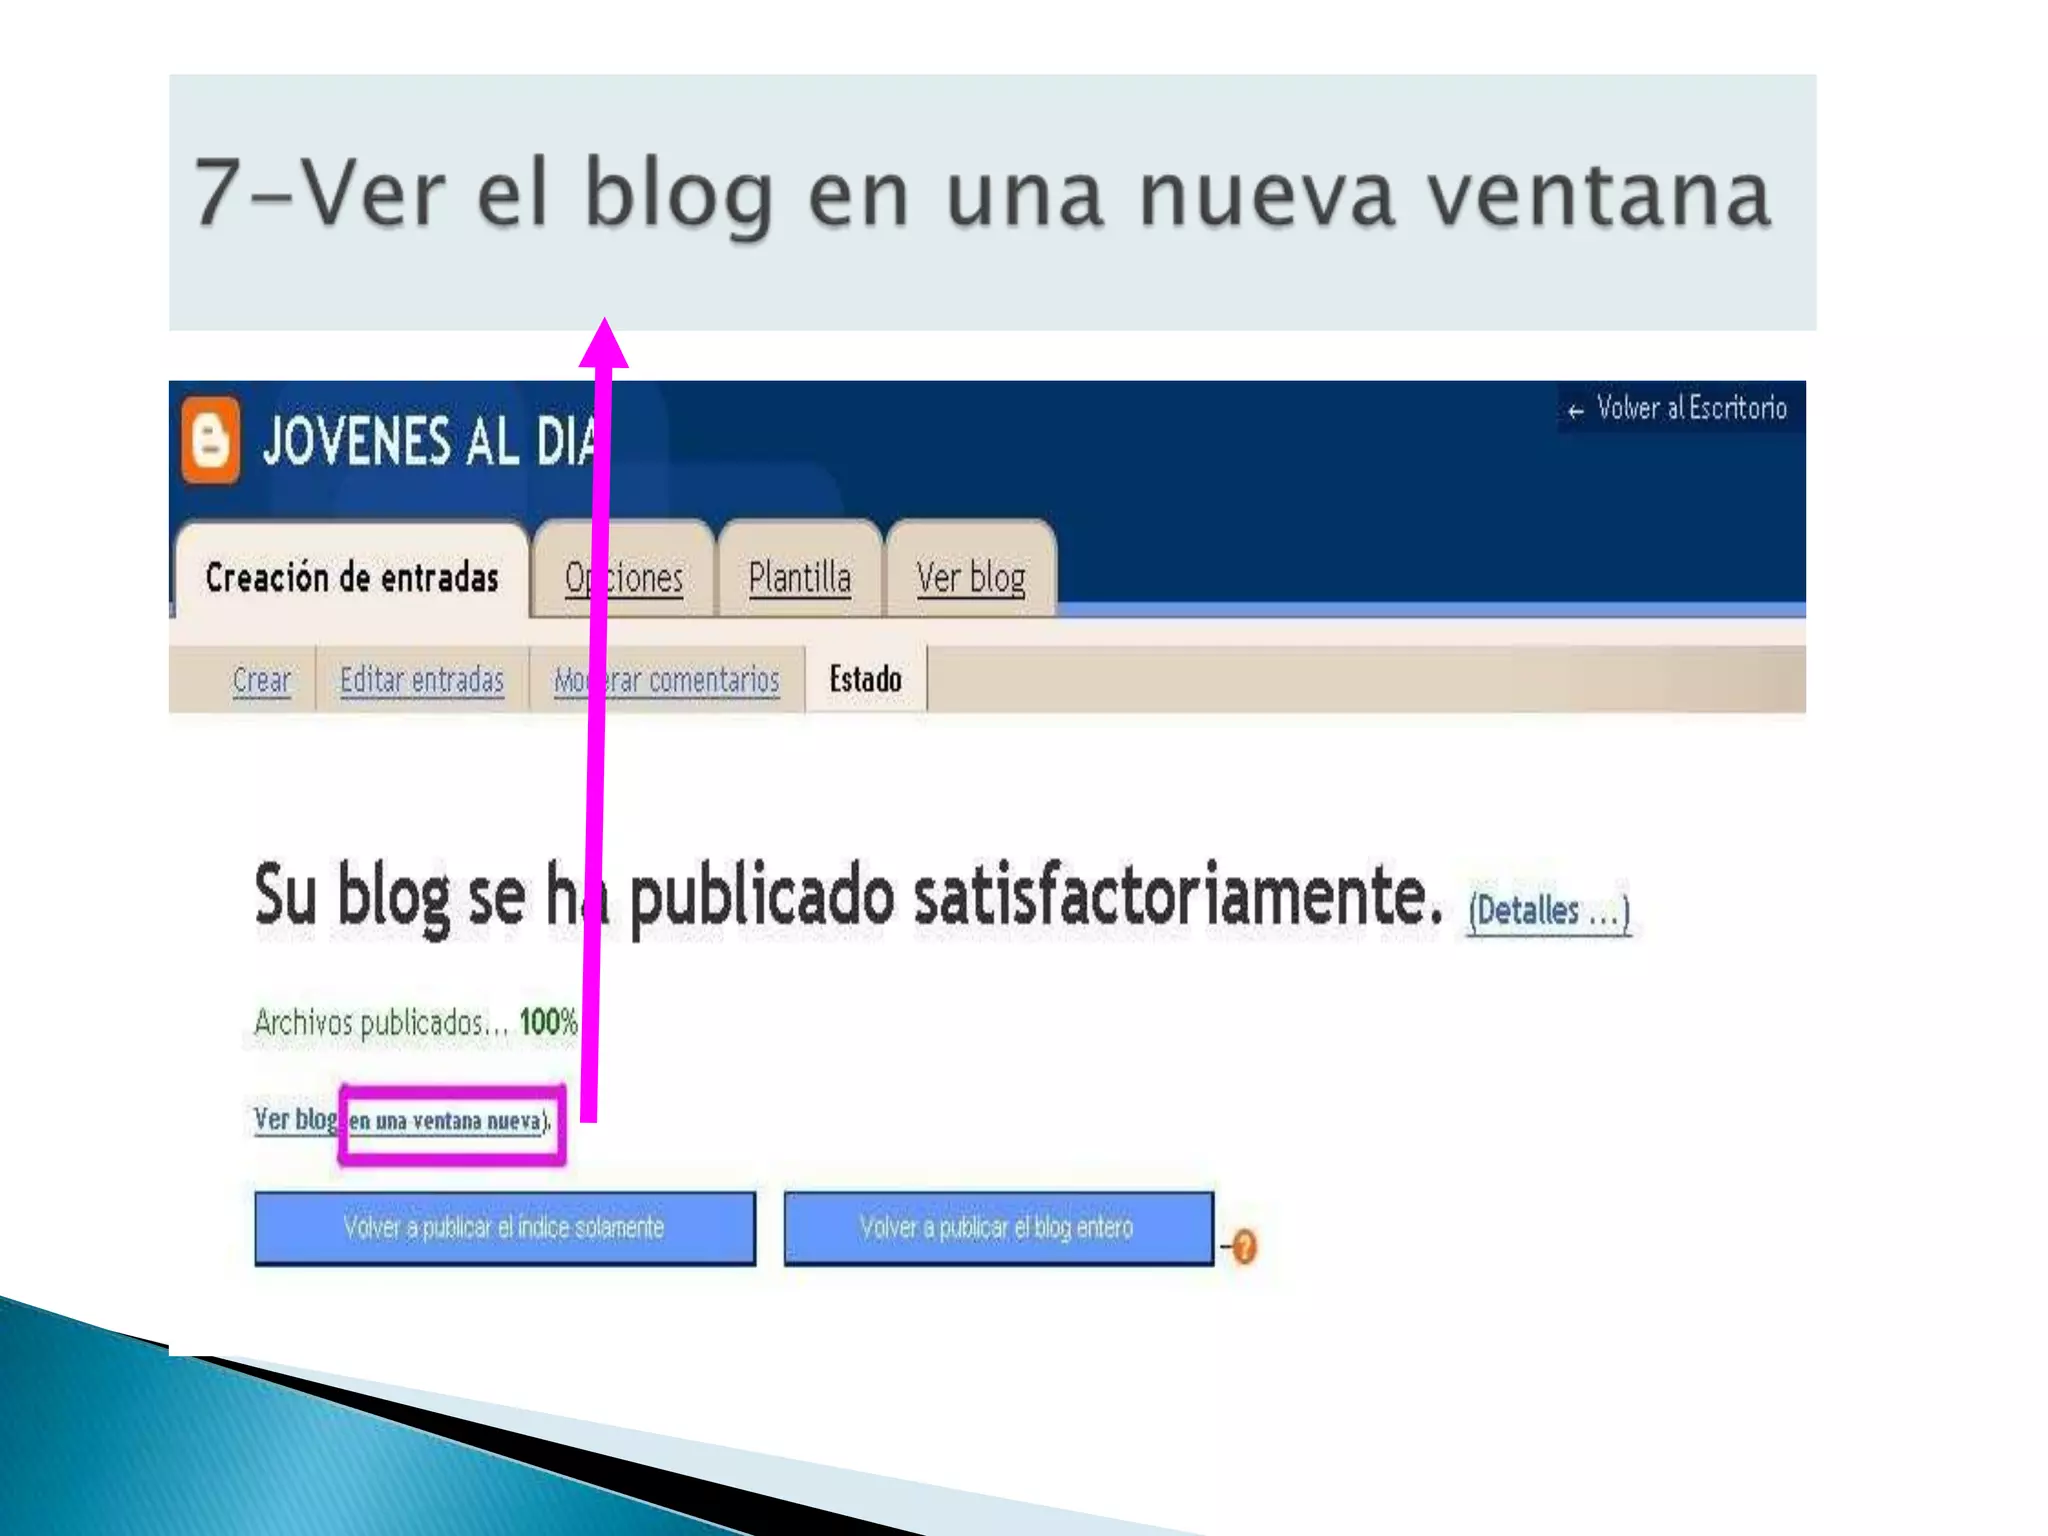Open the Editar entradas sub-tab
The width and height of the screenshot is (2048, 1536).
pyautogui.click(x=422, y=680)
